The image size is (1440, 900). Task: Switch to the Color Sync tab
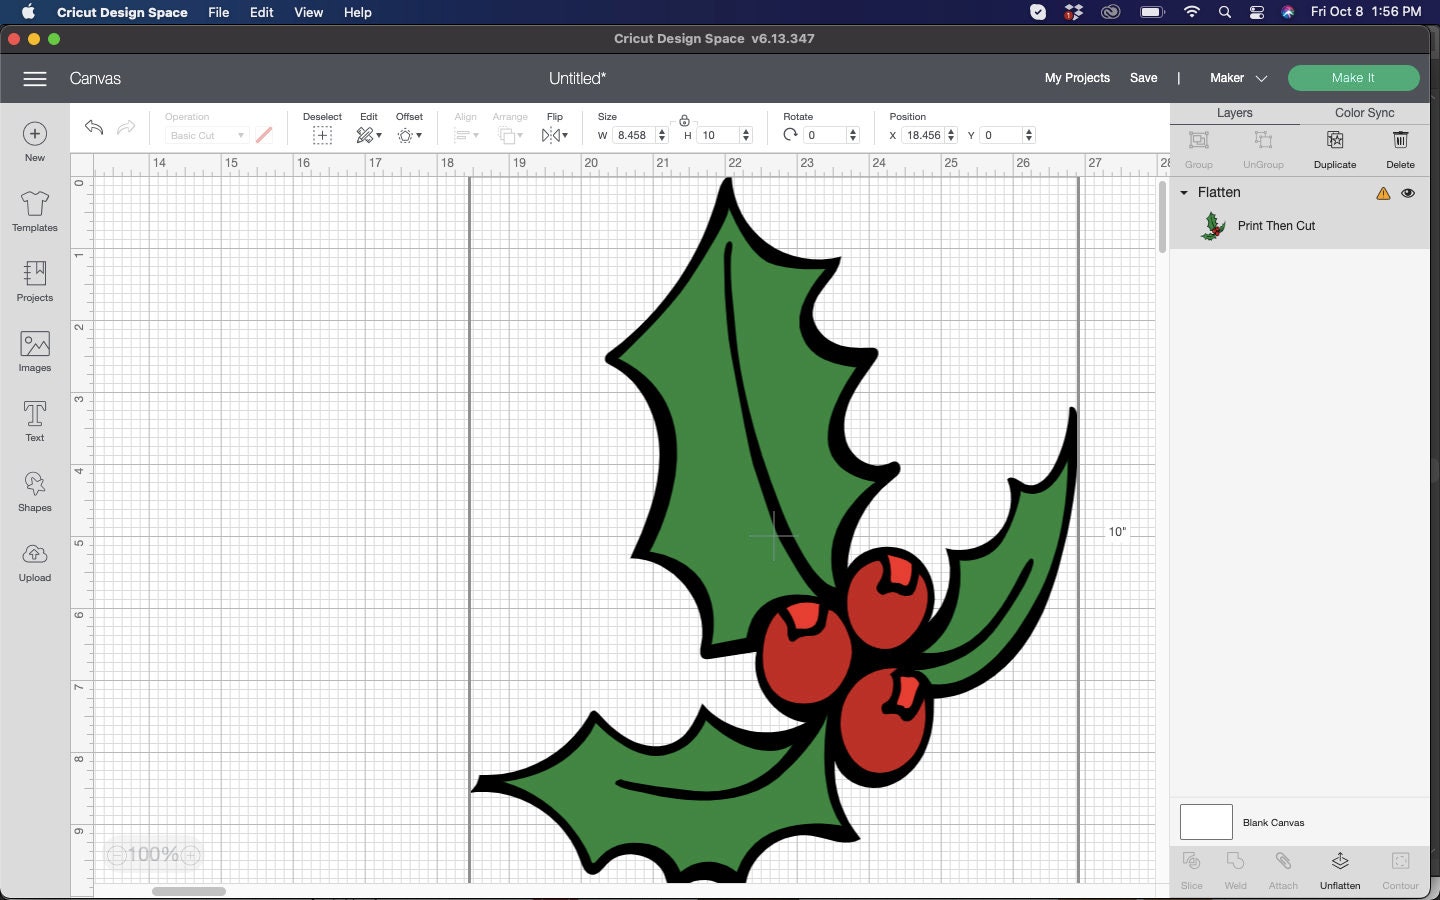pyautogui.click(x=1363, y=113)
